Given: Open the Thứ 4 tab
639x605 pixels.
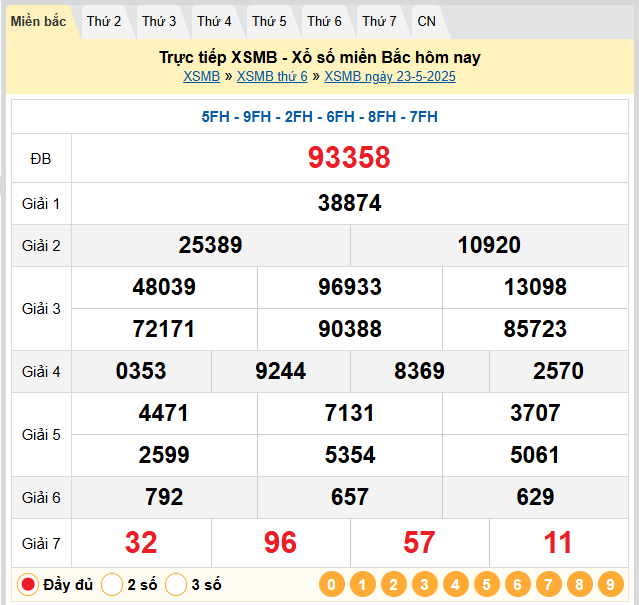Looking at the screenshot, I should [x=214, y=21].
